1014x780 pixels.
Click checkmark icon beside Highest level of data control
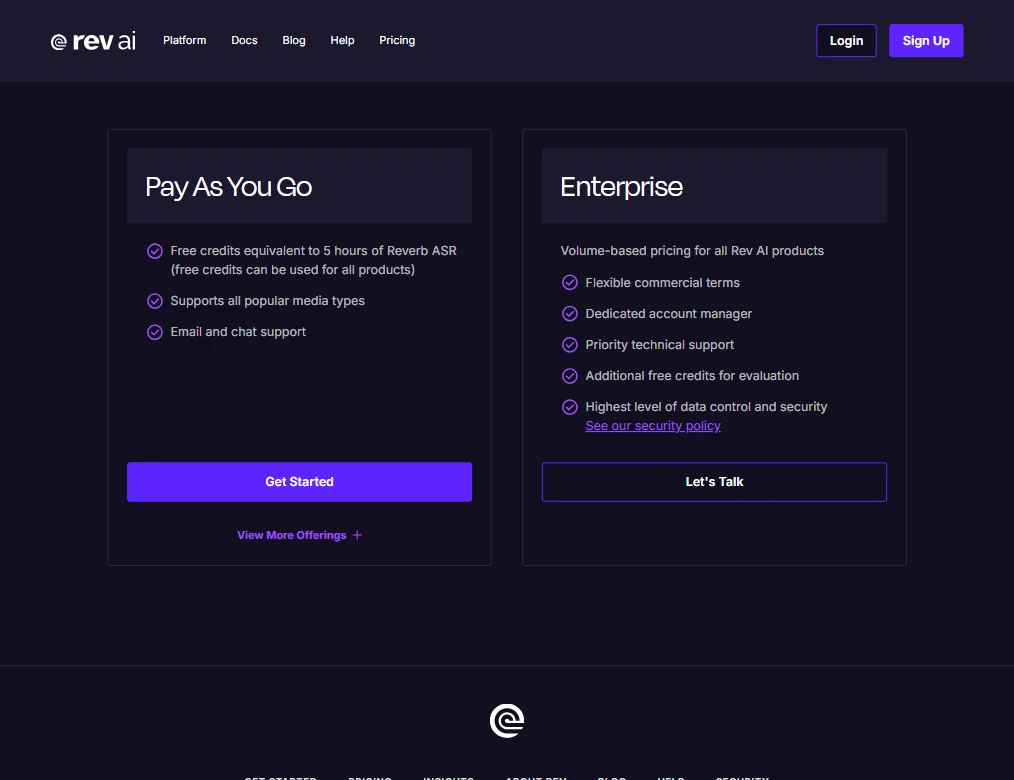click(570, 407)
